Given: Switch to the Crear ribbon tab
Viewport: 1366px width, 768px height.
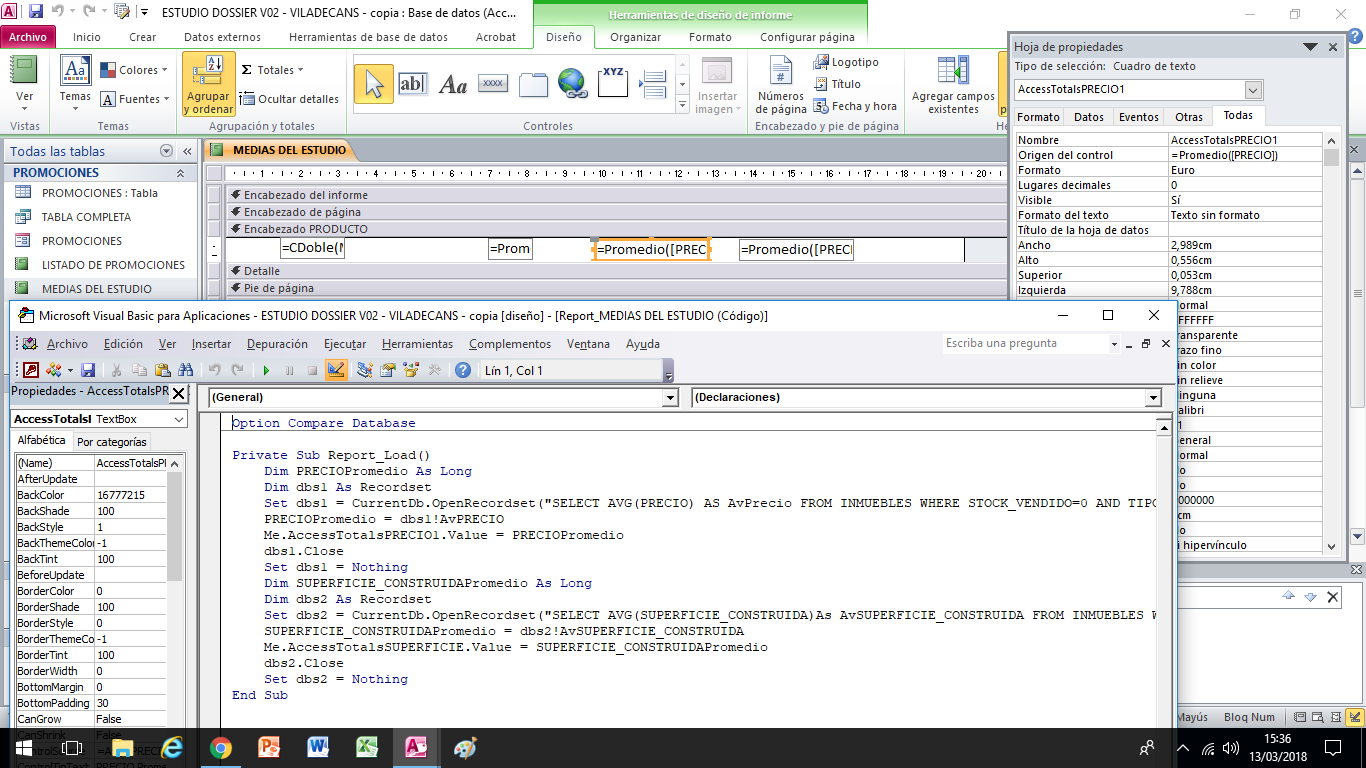Looking at the screenshot, I should tap(143, 37).
